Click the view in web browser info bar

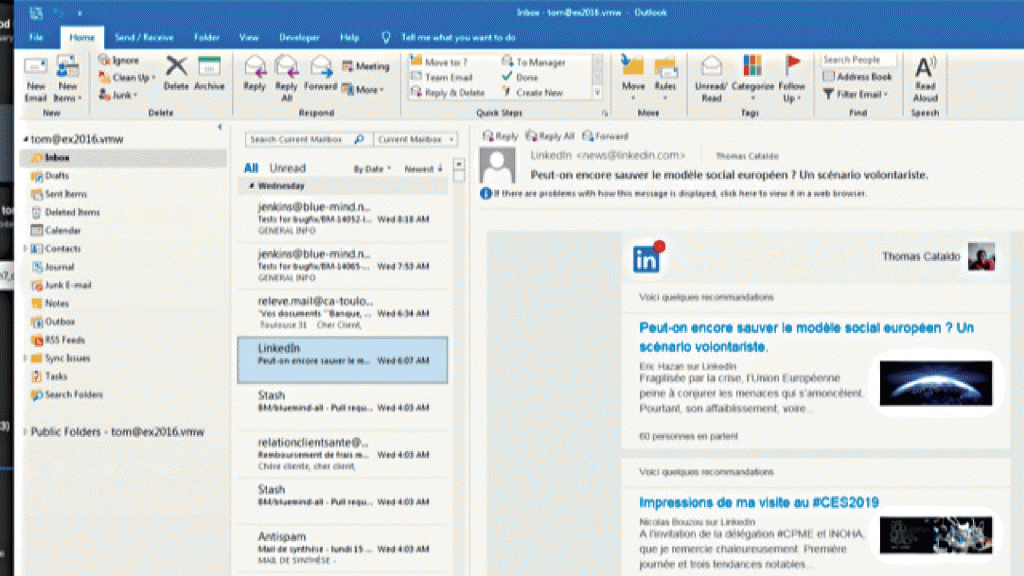[x=674, y=193]
